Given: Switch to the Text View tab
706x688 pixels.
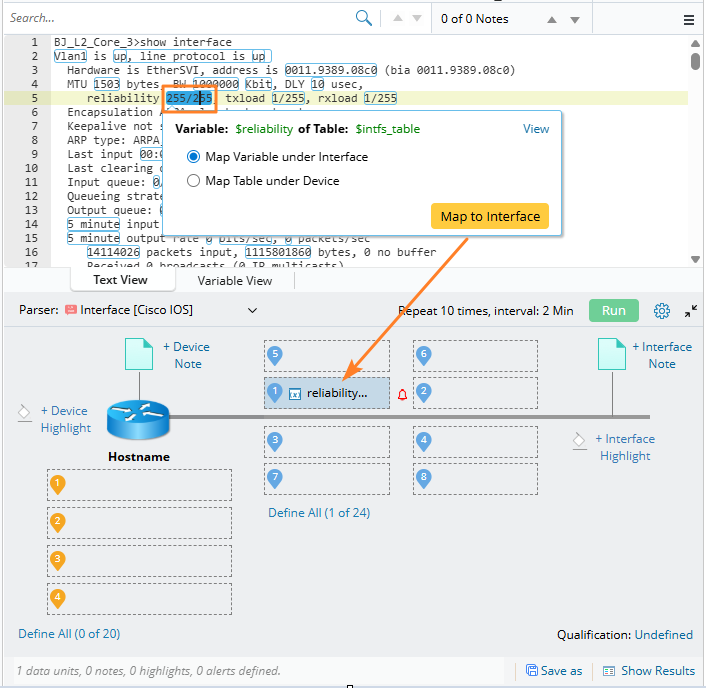Looking at the screenshot, I should pyautogui.click(x=120, y=281).
